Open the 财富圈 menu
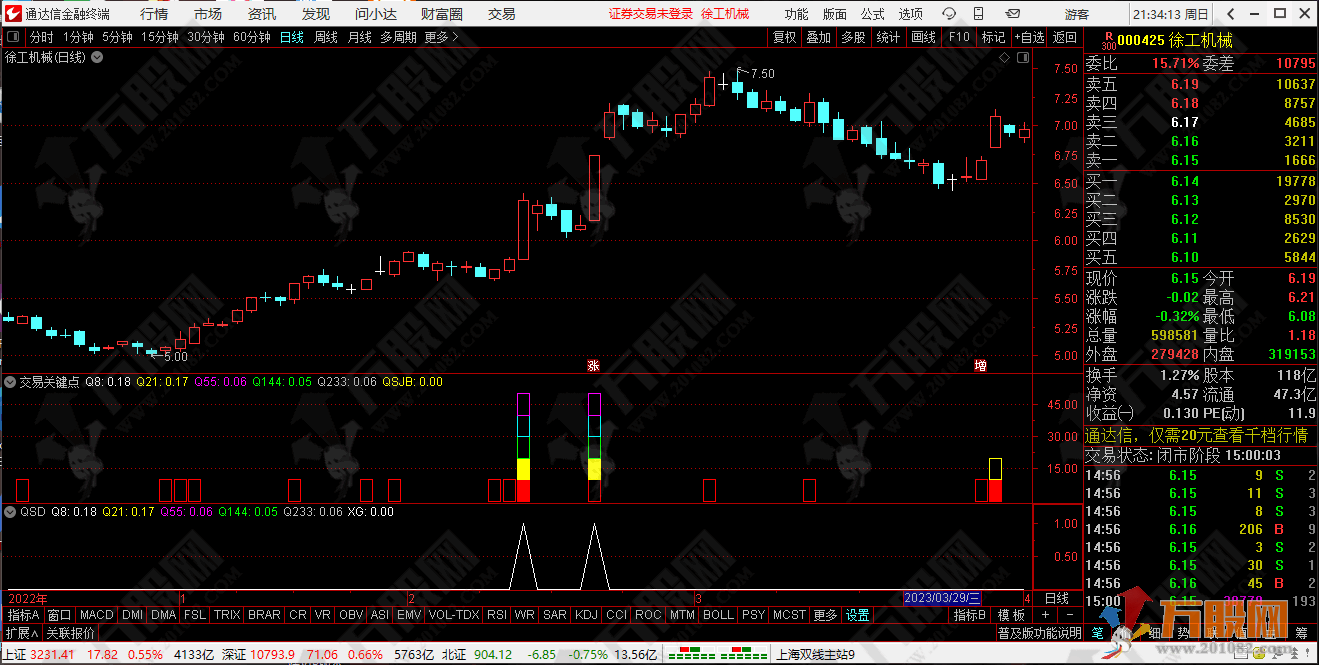The image size is (1319, 665). pos(441,14)
